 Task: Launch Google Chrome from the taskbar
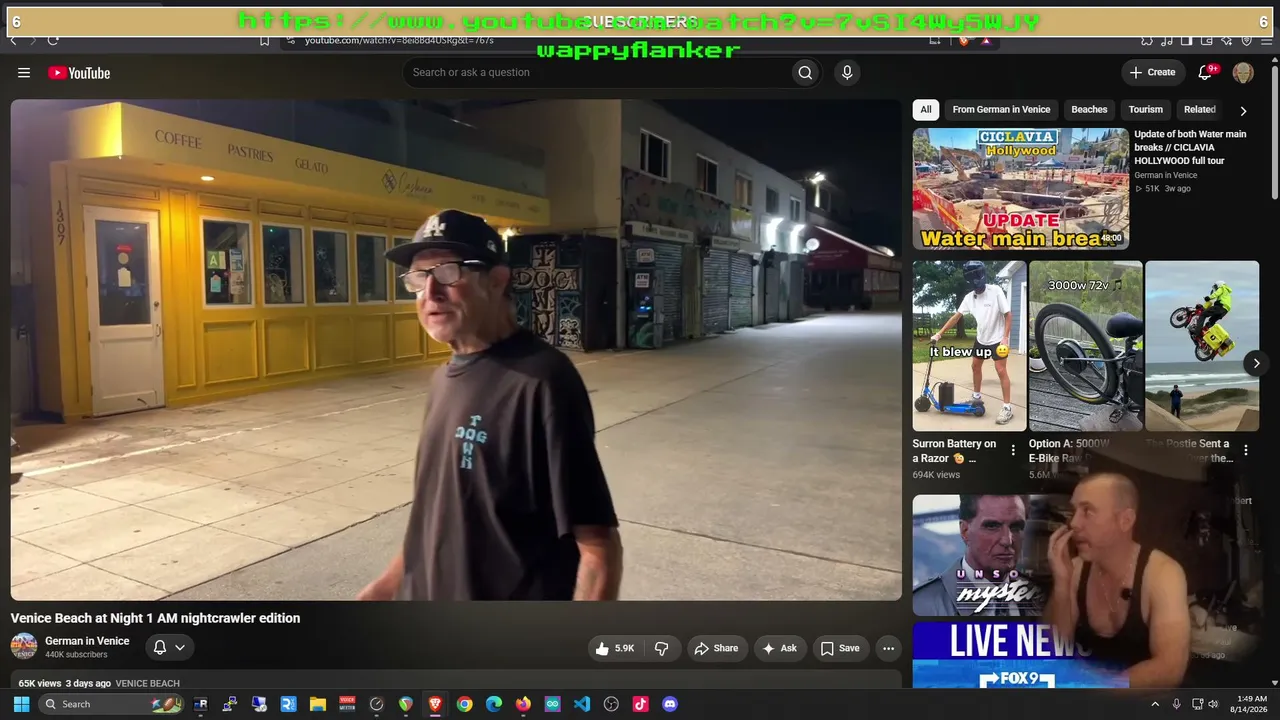click(465, 704)
